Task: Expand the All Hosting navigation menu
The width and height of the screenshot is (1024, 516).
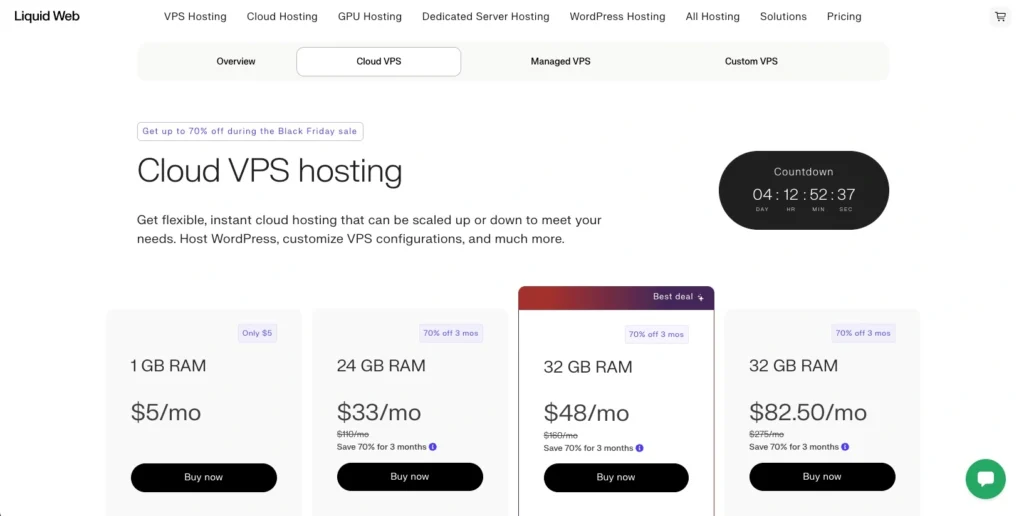Action: tap(712, 17)
